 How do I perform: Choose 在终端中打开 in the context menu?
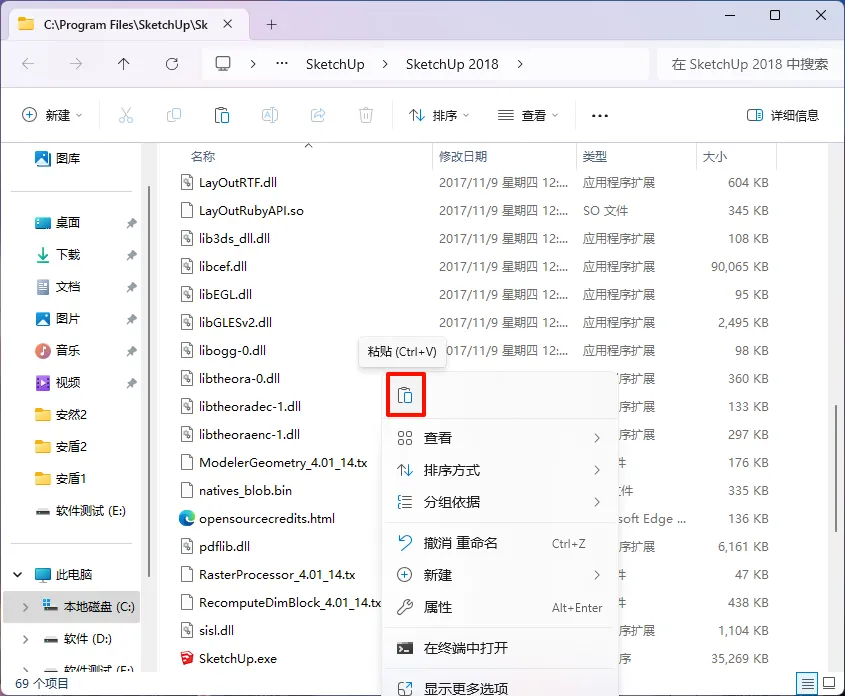coord(500,648)
